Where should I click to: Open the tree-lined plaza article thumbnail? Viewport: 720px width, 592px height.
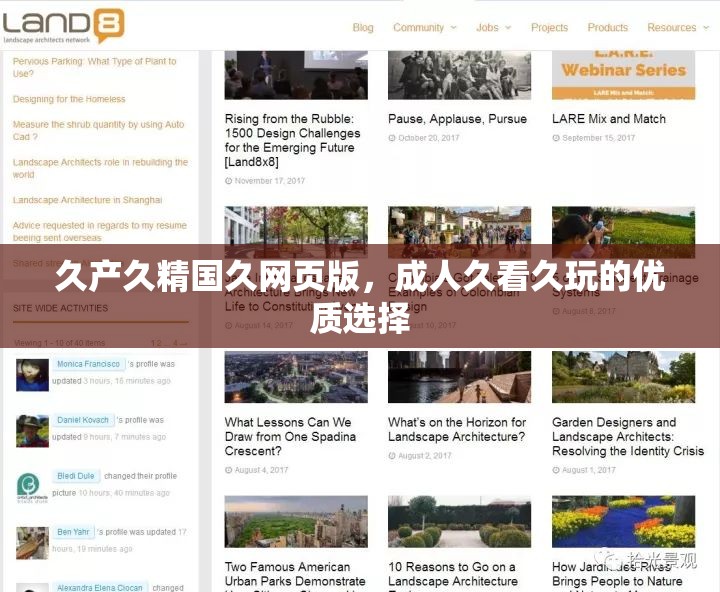(296, 232)
